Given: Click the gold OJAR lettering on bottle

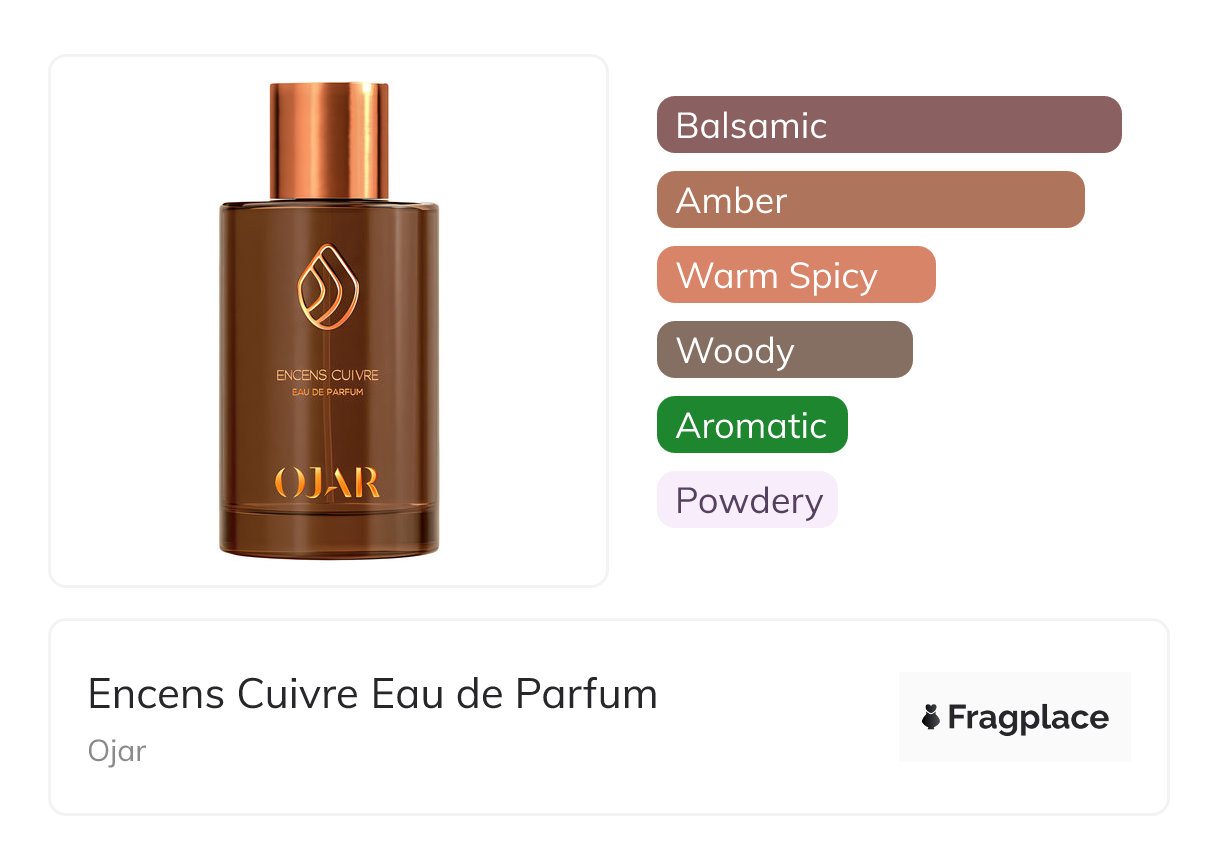Looking at the screenshot, I should [328, 482].
